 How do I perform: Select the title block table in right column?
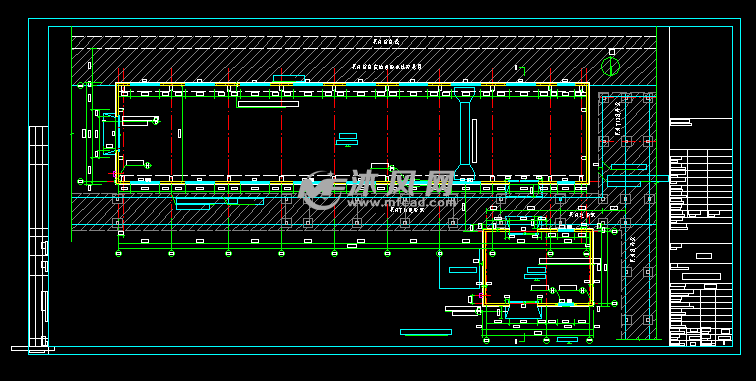click(701, 232)
